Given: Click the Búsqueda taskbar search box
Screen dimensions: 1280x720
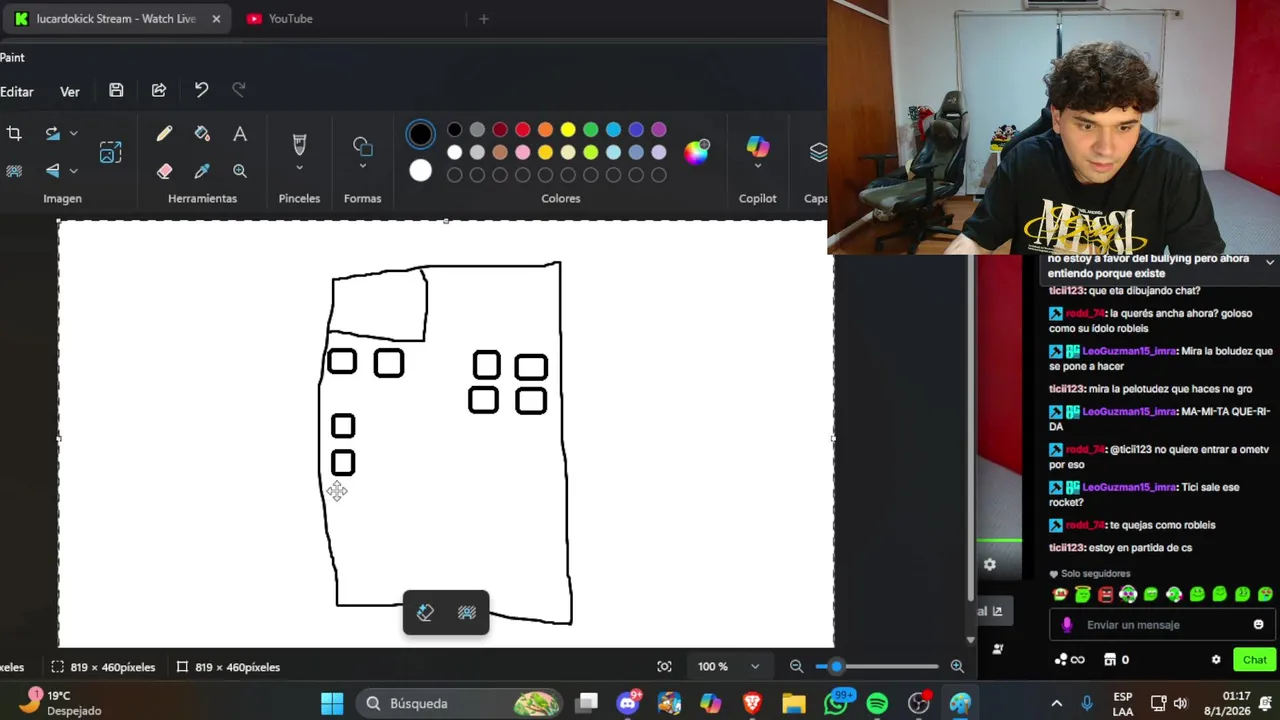Looking at the screenshot, I should tap(461, 703).
